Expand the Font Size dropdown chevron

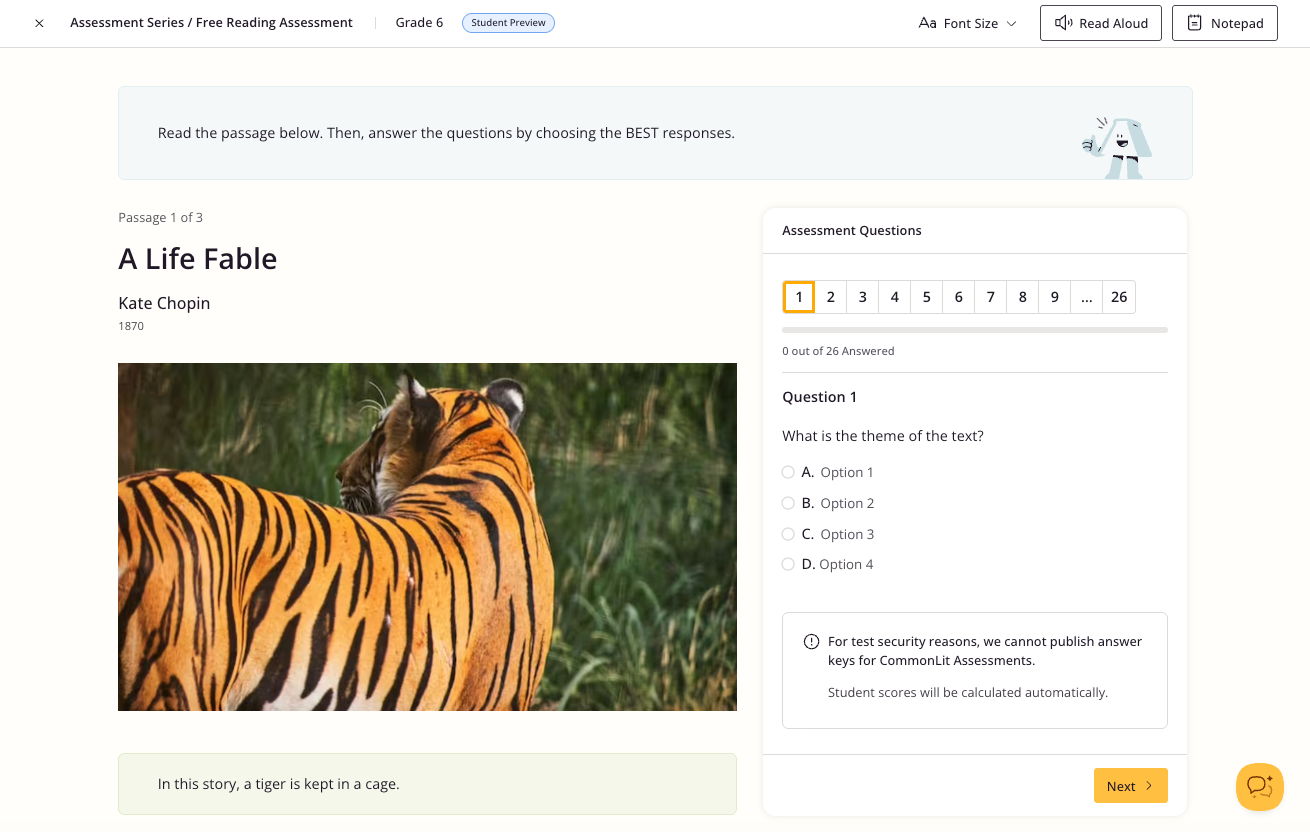1011,23
